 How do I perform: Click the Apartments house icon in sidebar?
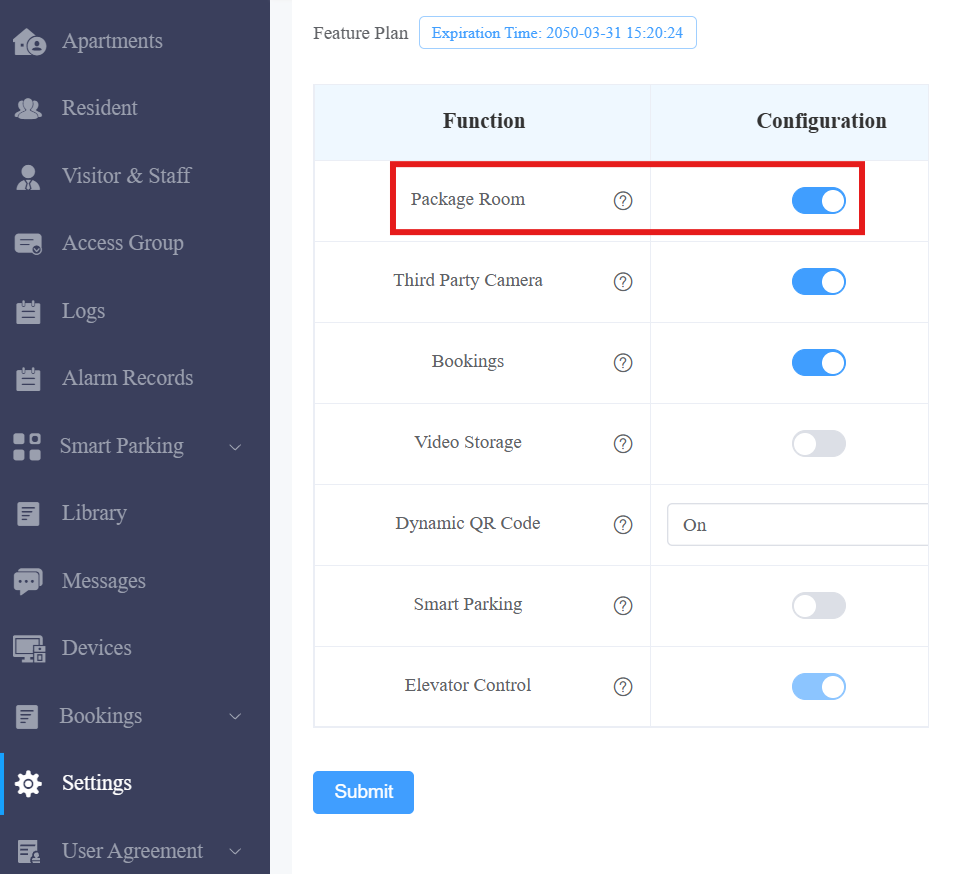pyautogui.click(x=29, y=41)
